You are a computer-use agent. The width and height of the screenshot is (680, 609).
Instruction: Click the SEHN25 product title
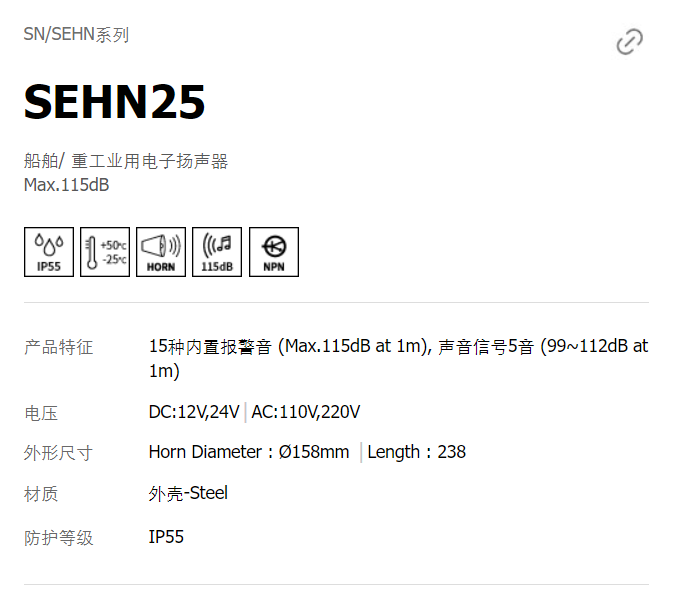(114, 102)
